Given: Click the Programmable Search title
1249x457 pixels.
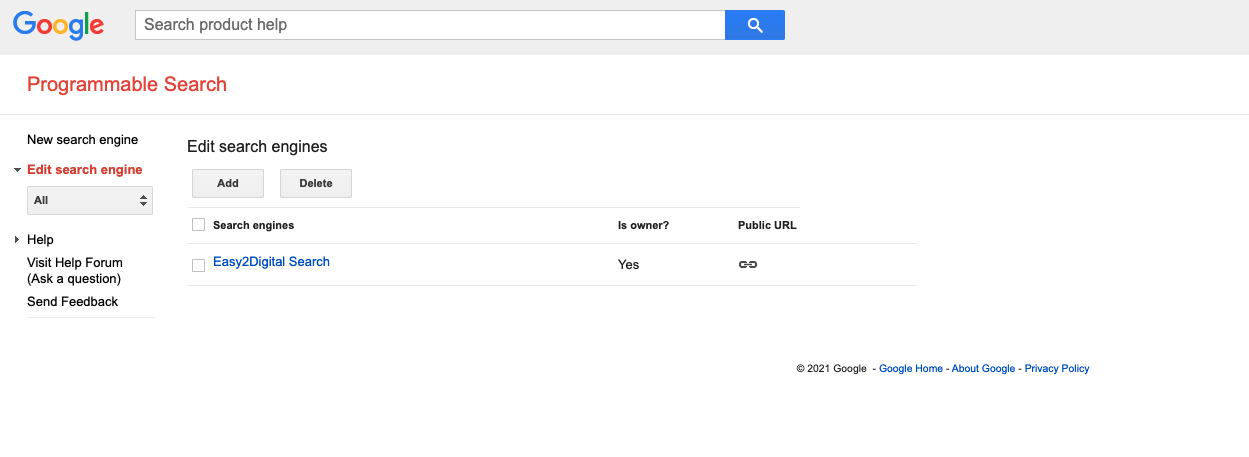Looking at the screenshot, I should pos(127,84).
